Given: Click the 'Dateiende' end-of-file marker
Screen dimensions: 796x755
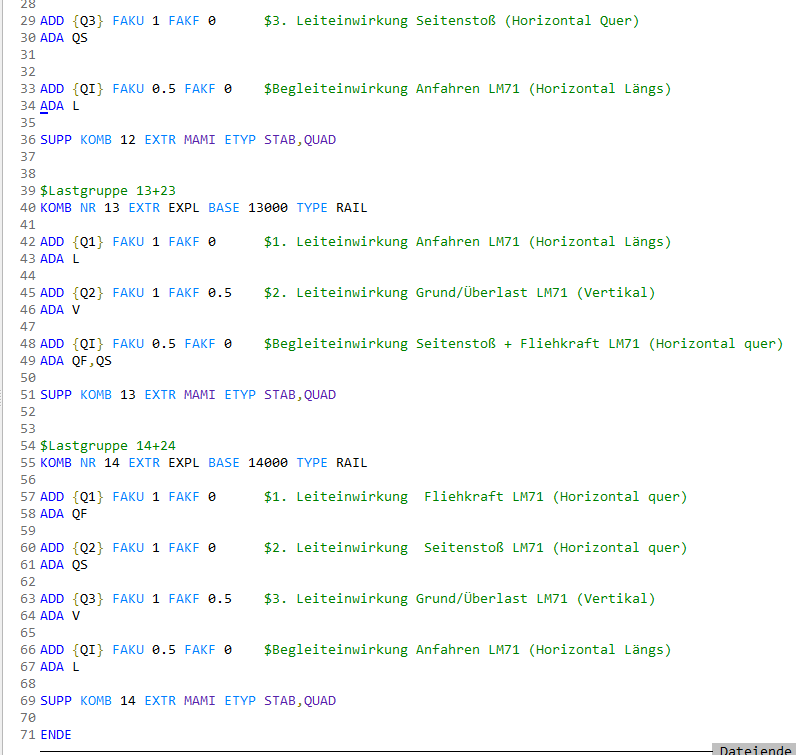Looking at the screenshot, I should pyautogui.click(x=755, y=750).
